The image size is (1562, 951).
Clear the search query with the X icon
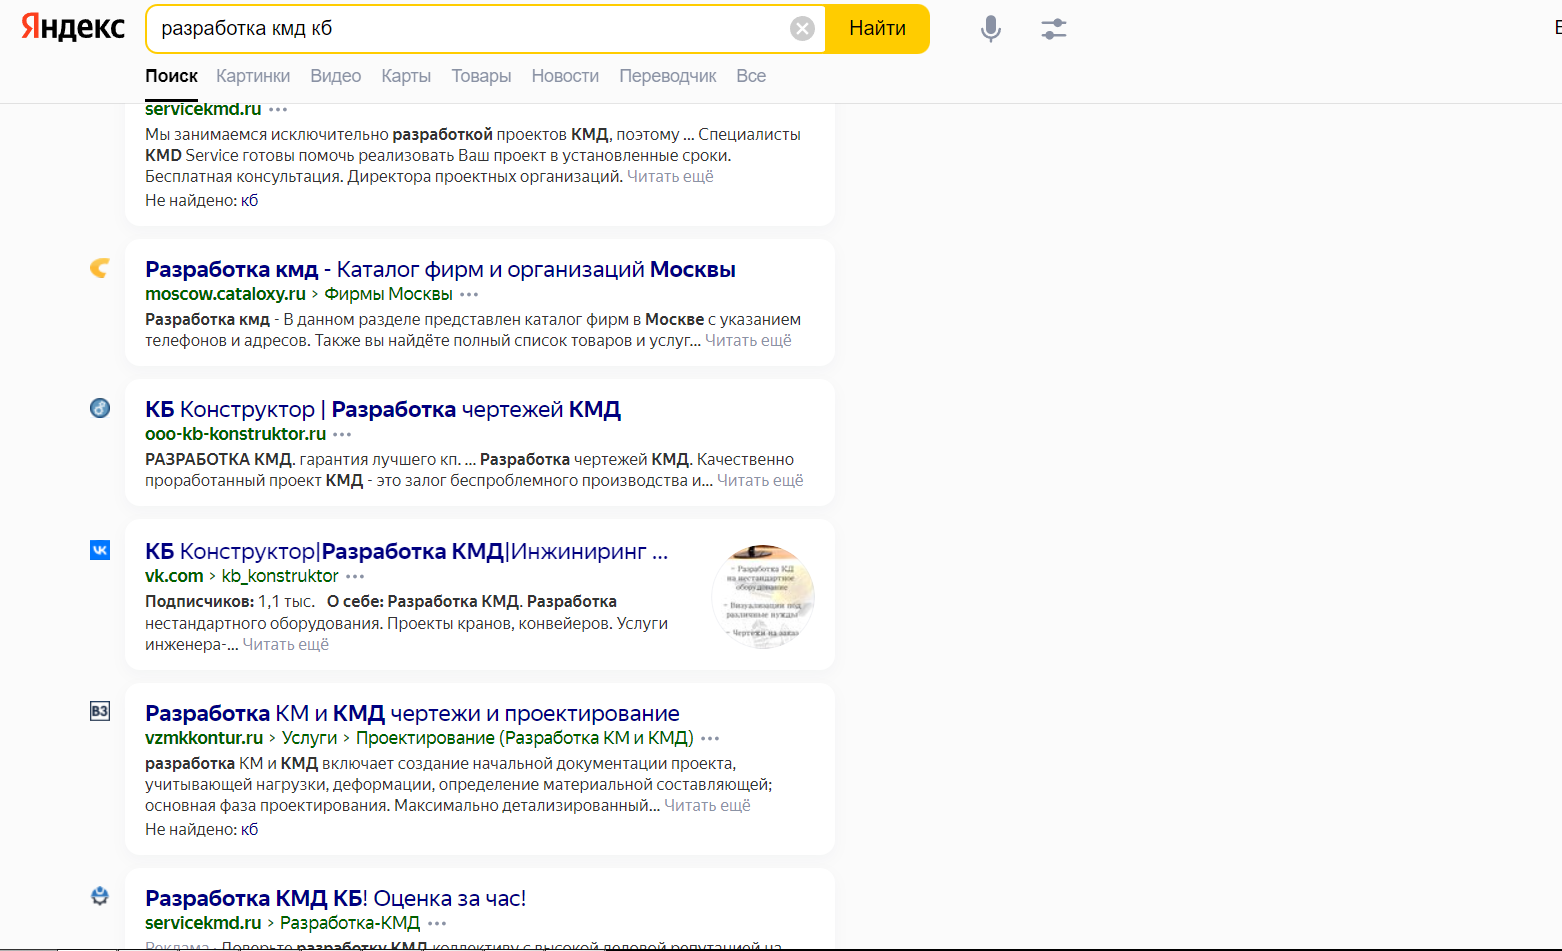(x=802, y=28)
